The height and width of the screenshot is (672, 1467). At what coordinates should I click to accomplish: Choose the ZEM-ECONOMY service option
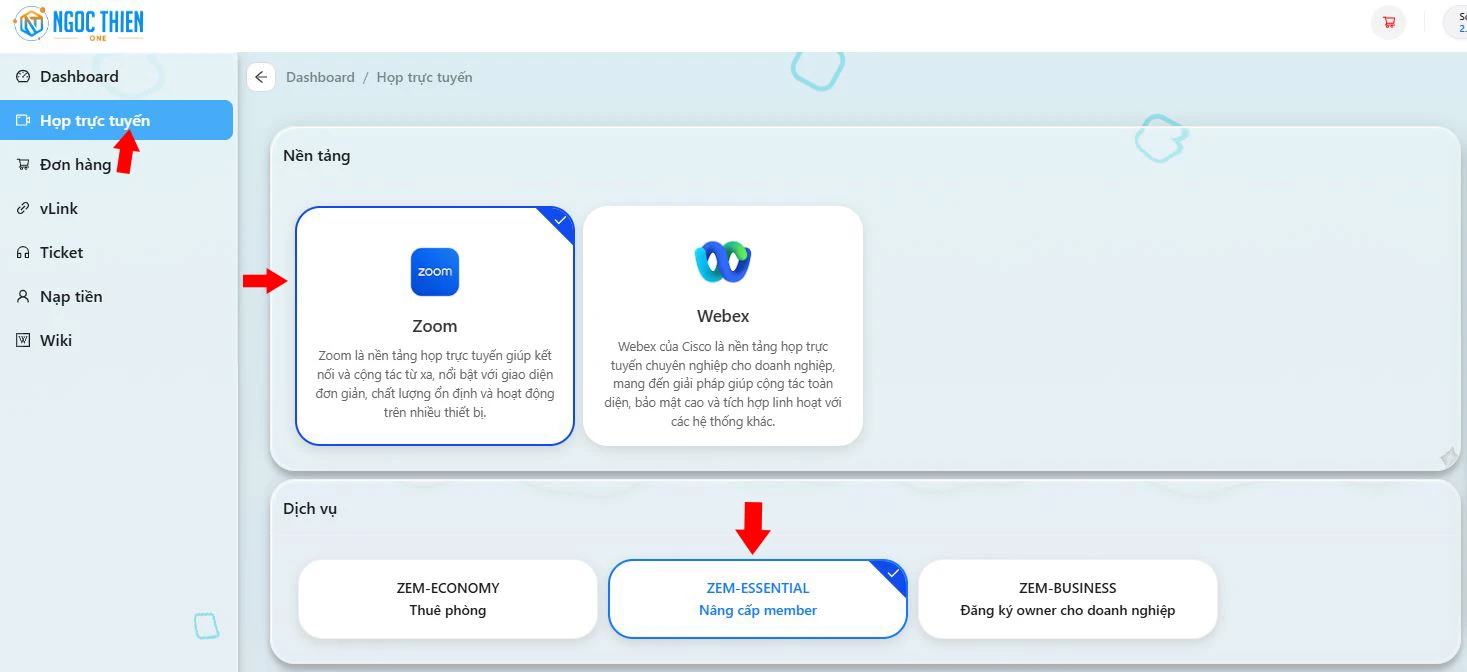click(447, 599)
